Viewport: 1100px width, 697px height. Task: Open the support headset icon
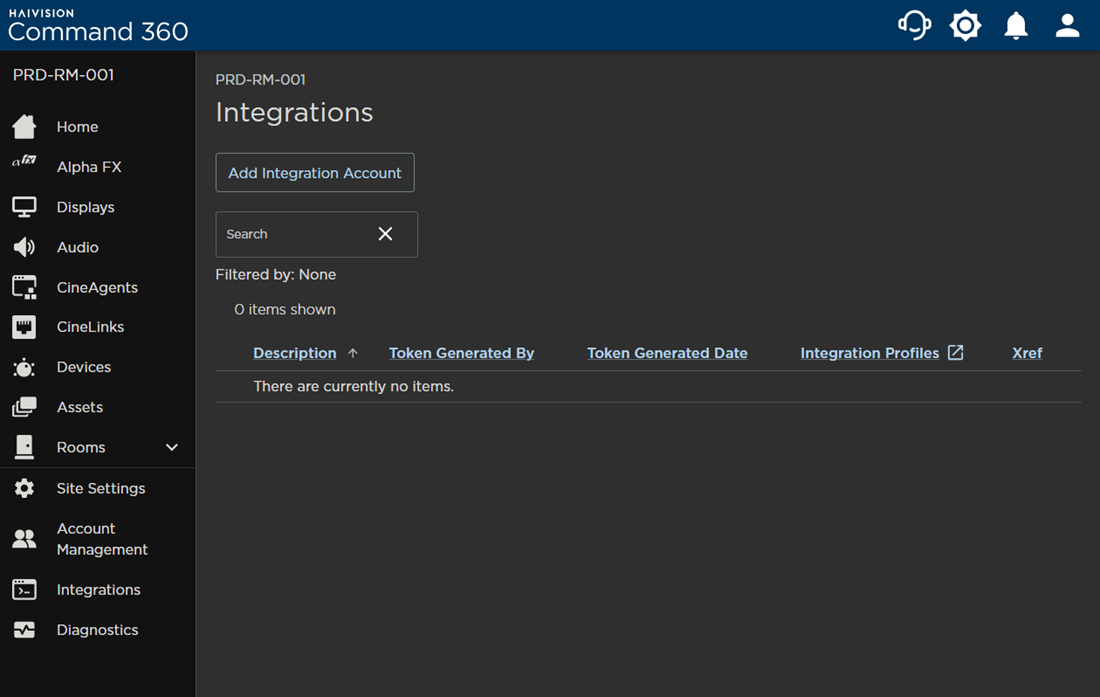pyautogui.click(x=914, y=25)
